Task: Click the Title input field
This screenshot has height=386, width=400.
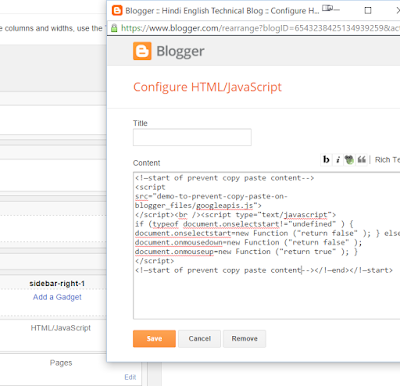Action: point(192,137)
